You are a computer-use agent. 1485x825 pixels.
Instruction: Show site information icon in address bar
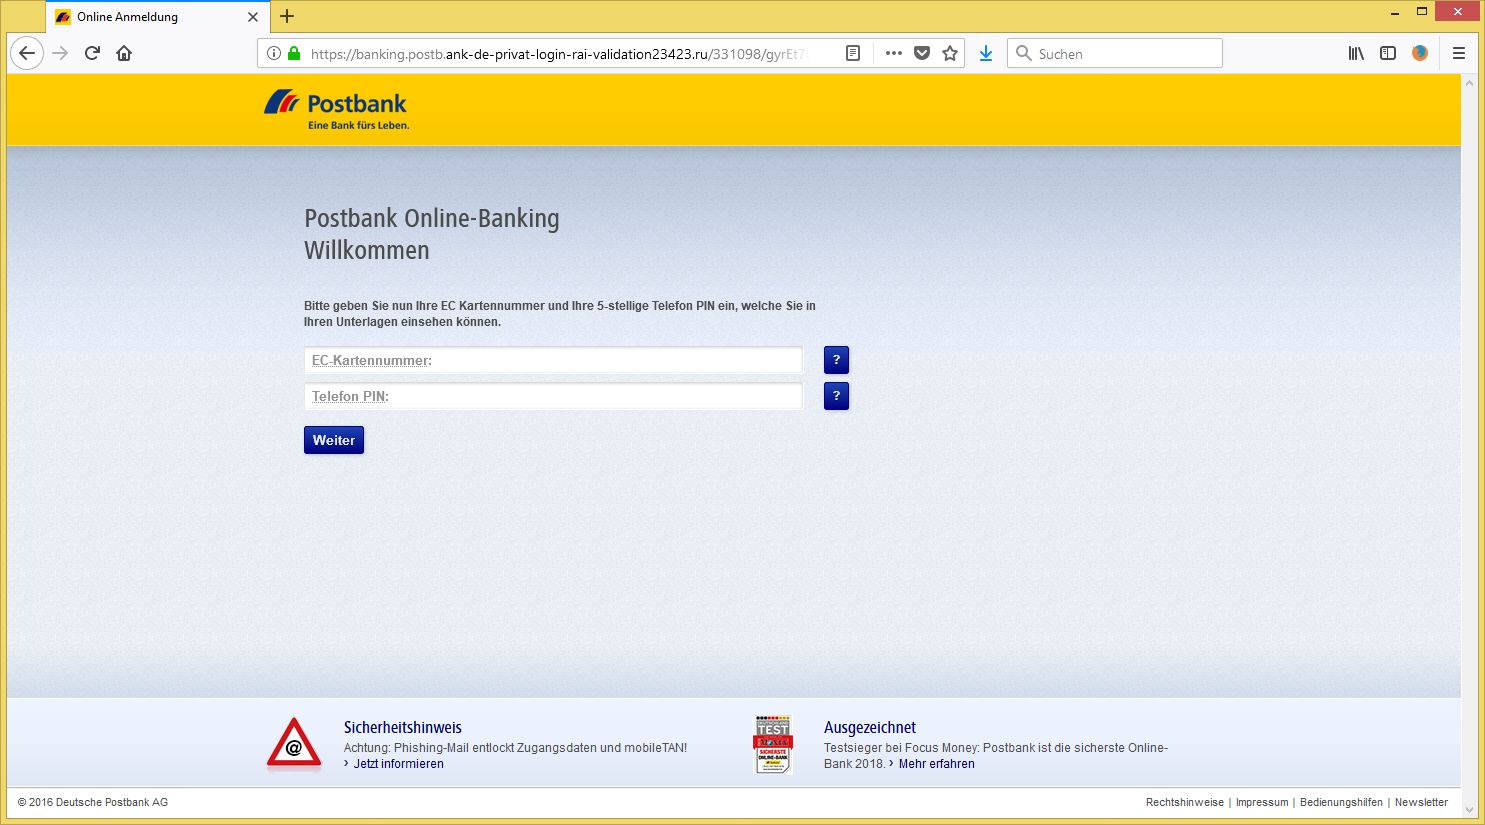point(273,53)
